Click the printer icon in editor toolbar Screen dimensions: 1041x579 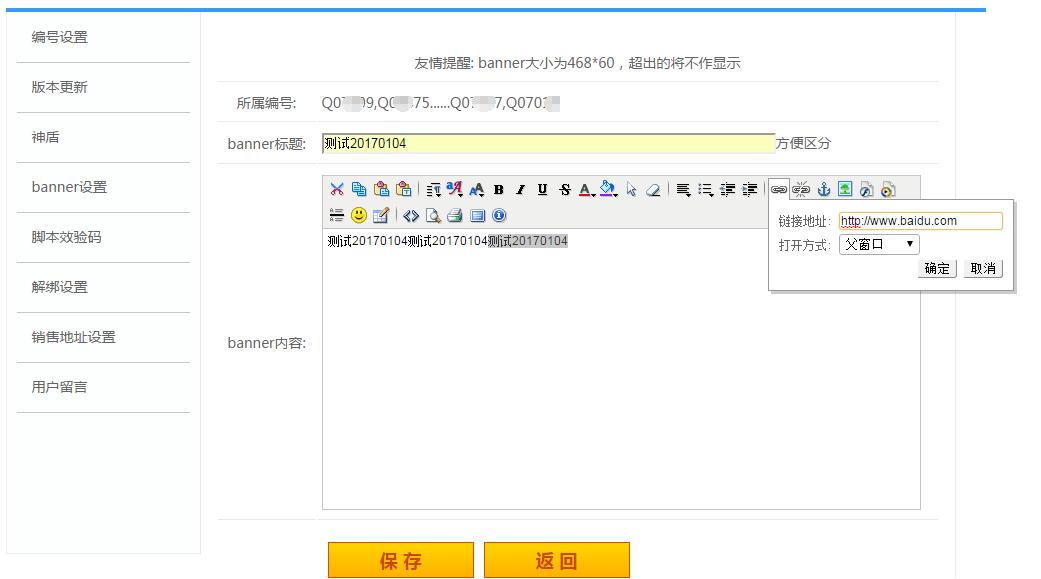click(x=455, y=215)
